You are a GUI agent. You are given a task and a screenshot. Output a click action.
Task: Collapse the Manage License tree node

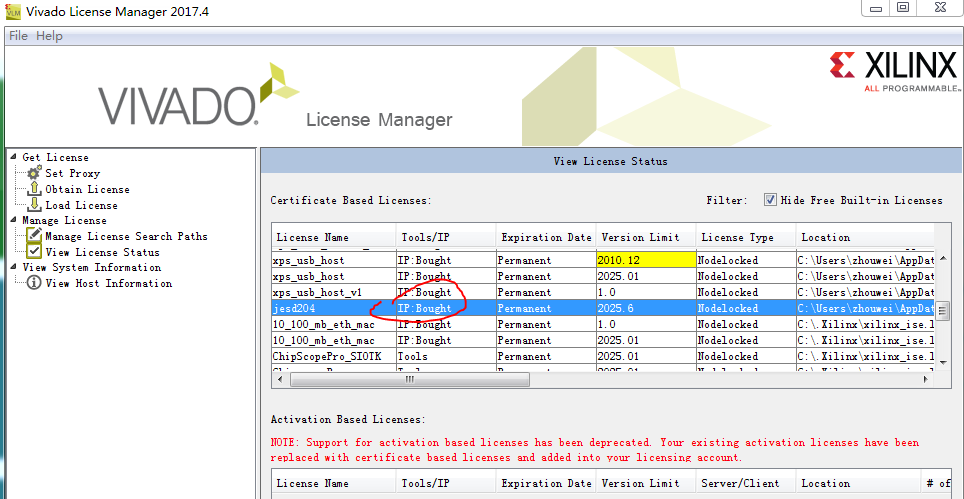click(x=14, y=220)
